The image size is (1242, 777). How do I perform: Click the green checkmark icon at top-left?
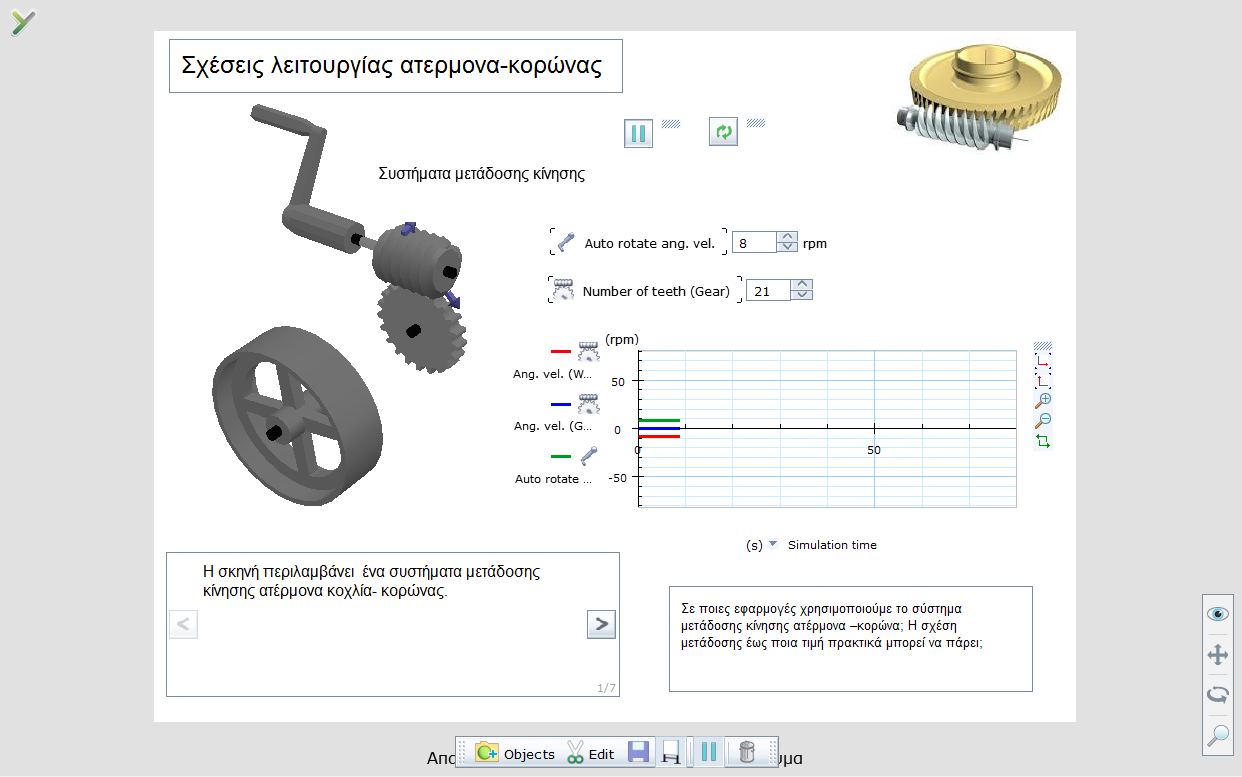coord(22,21)
